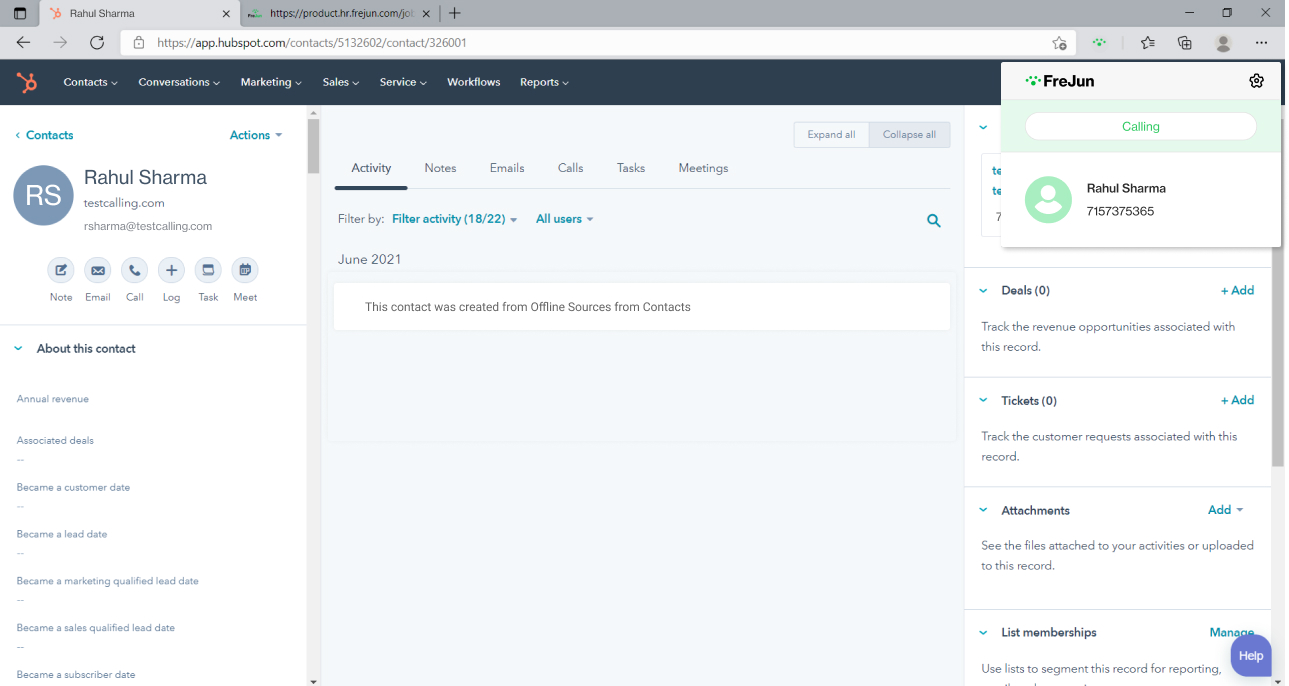Collapse the Attachments section
Image resolution: width=1289 pixels, height=686 pixels.
[x=983, y=510]
